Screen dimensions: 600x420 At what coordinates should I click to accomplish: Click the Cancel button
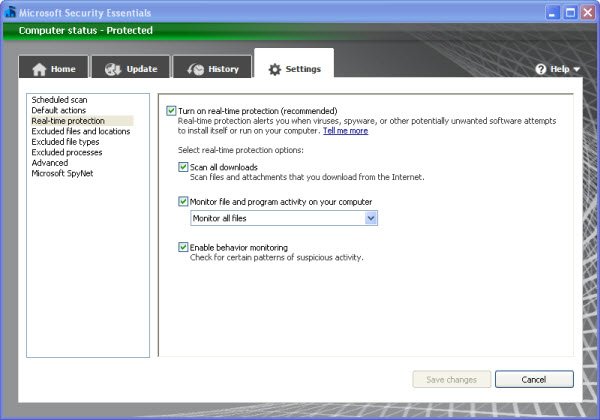pos(534,379)
